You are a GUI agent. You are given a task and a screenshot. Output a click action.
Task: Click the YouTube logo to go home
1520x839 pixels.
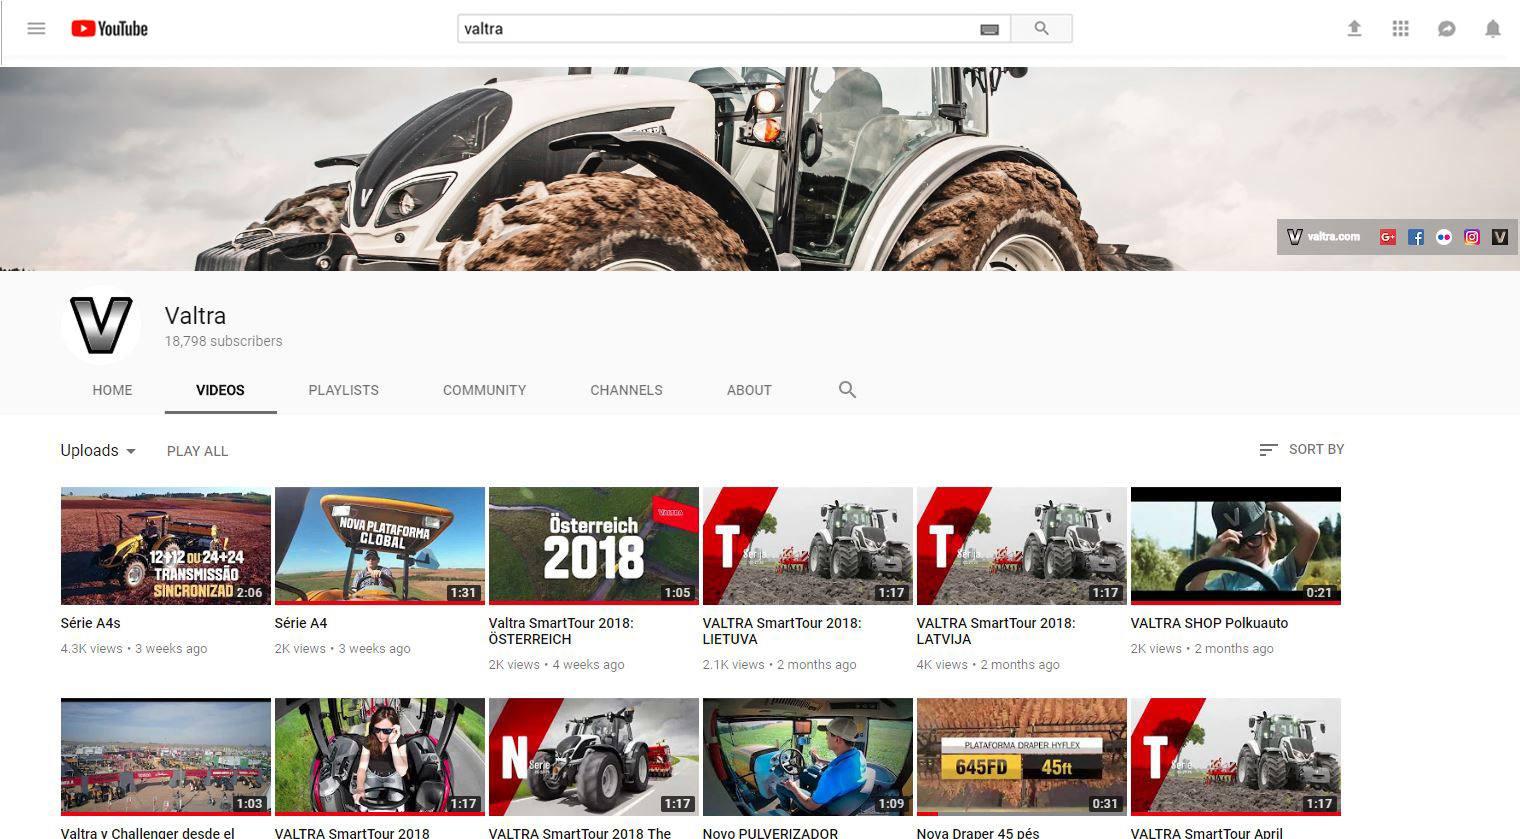(x=109, y=28)
